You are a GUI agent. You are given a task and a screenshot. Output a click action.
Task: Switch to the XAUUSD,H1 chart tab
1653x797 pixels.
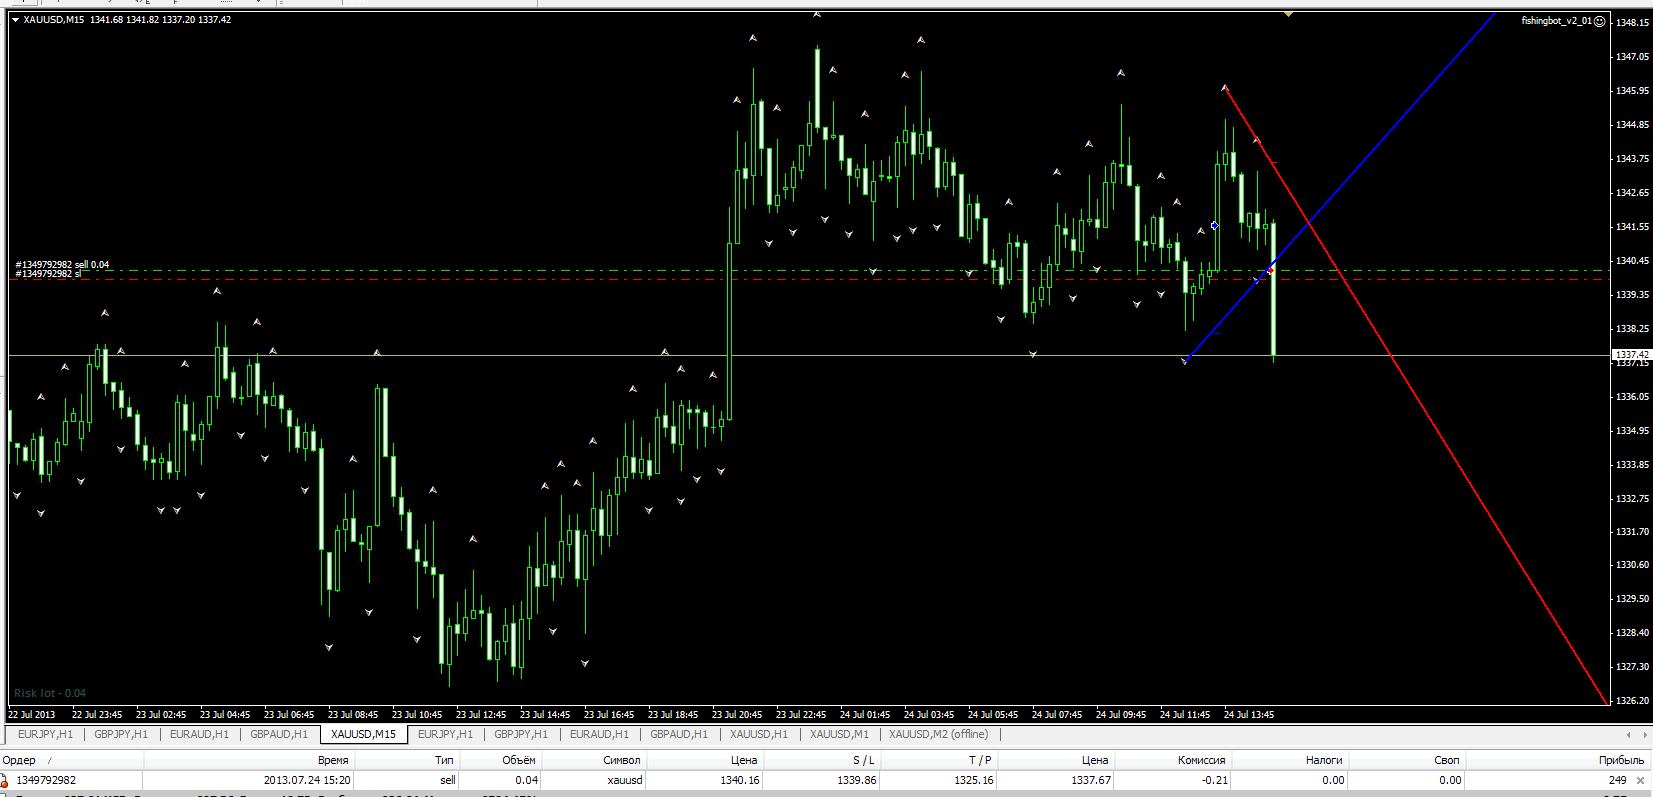pos(759,734)
